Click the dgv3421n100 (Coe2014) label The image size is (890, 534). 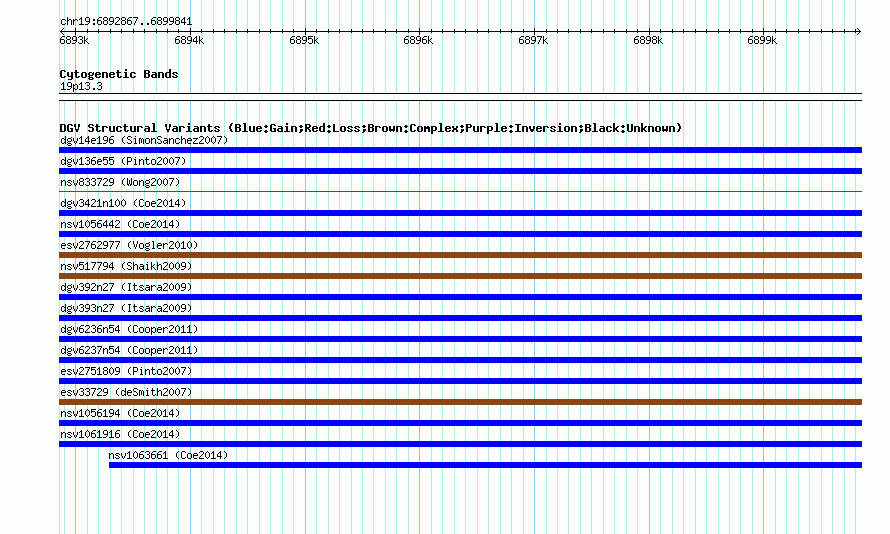123,203
